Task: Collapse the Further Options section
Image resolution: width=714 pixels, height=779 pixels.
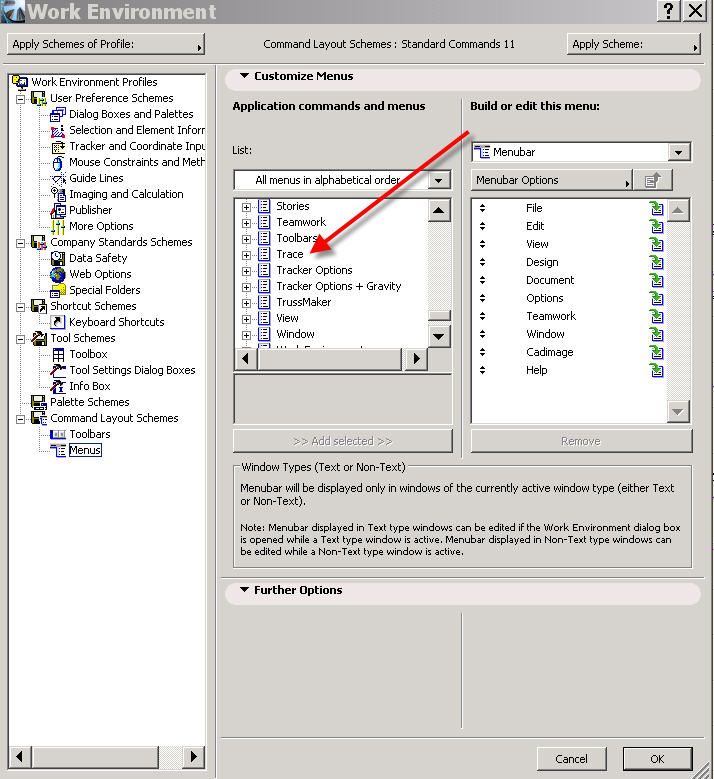Action: tap(244, 590)
